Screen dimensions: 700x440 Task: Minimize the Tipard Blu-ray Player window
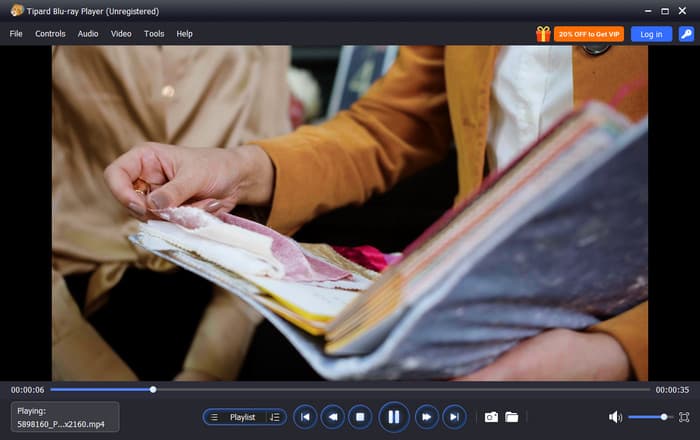[648, 11]
